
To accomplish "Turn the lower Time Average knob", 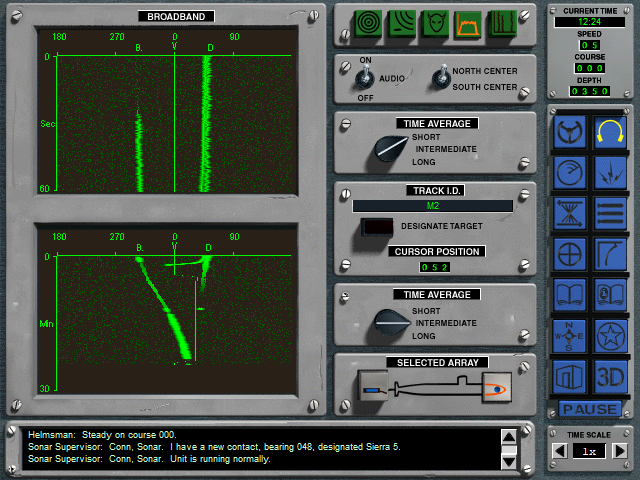I will coord(391,322).
